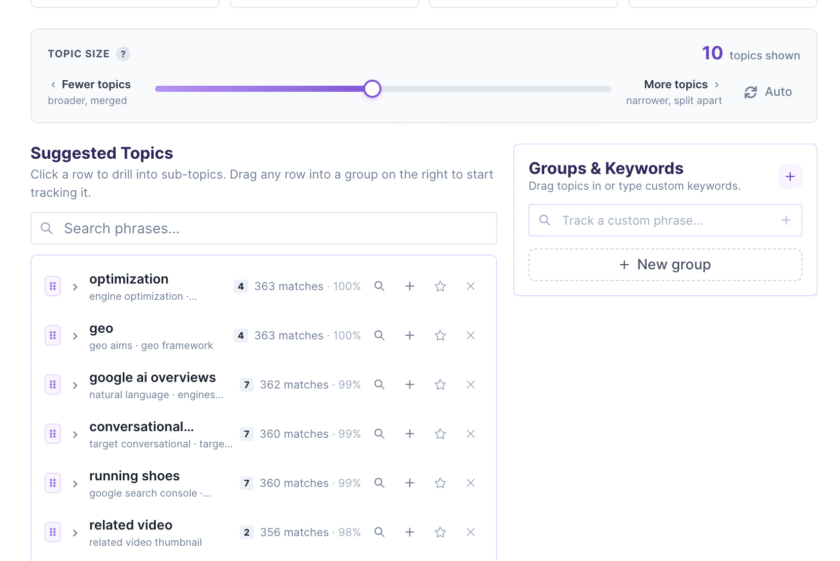Image resolution: width=840 pixels, height=561 pixels.
Task: Grab the drag handle of the geo row
Action: point(52,335)
